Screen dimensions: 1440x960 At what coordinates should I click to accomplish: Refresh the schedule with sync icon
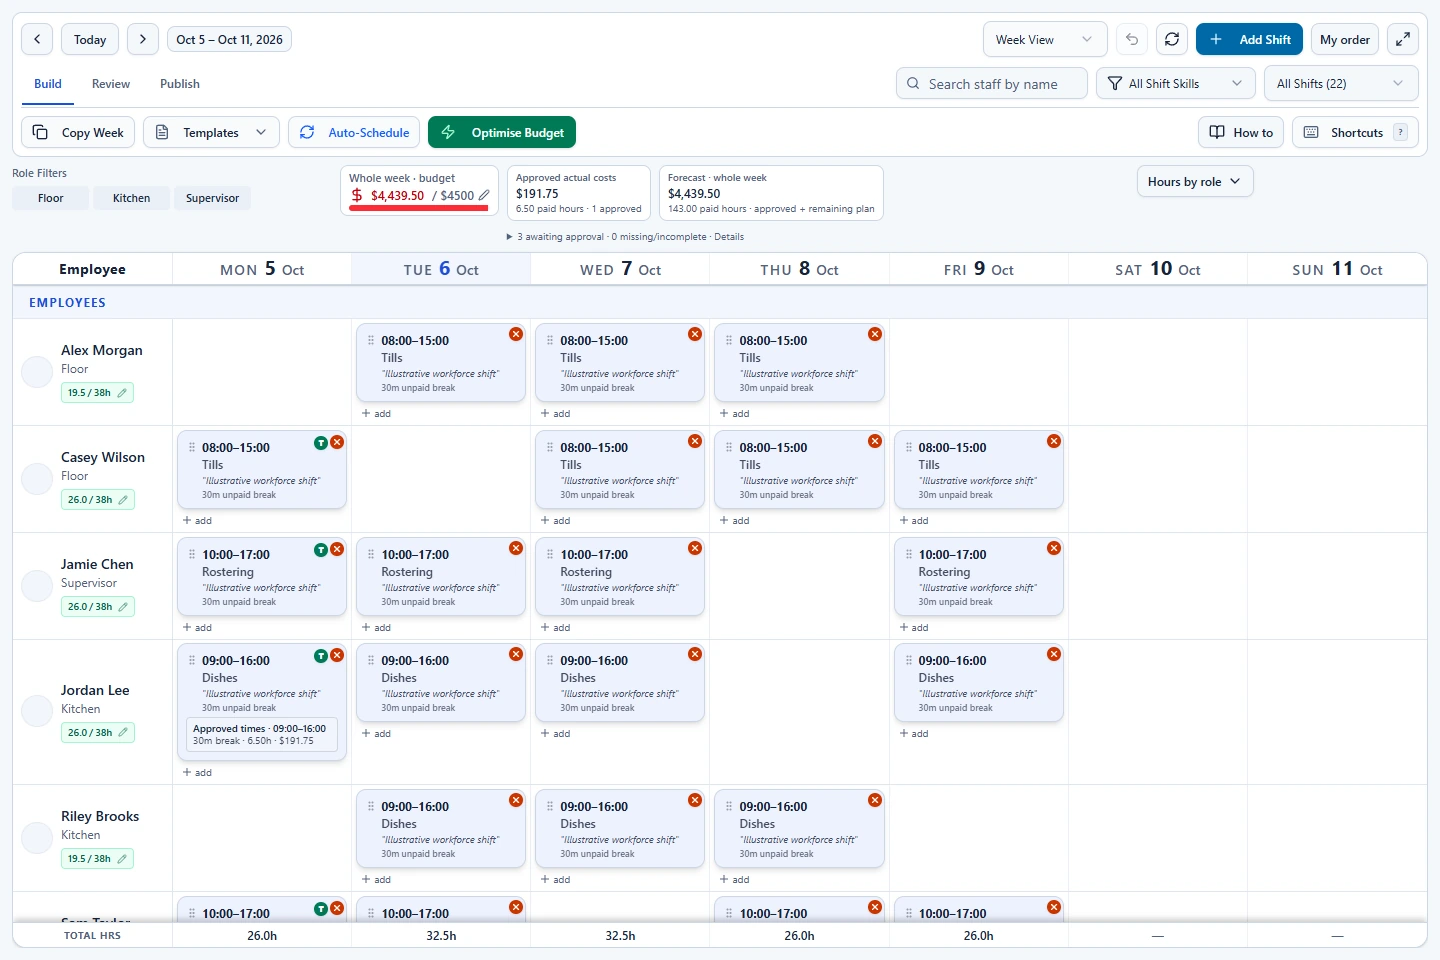1172,40
